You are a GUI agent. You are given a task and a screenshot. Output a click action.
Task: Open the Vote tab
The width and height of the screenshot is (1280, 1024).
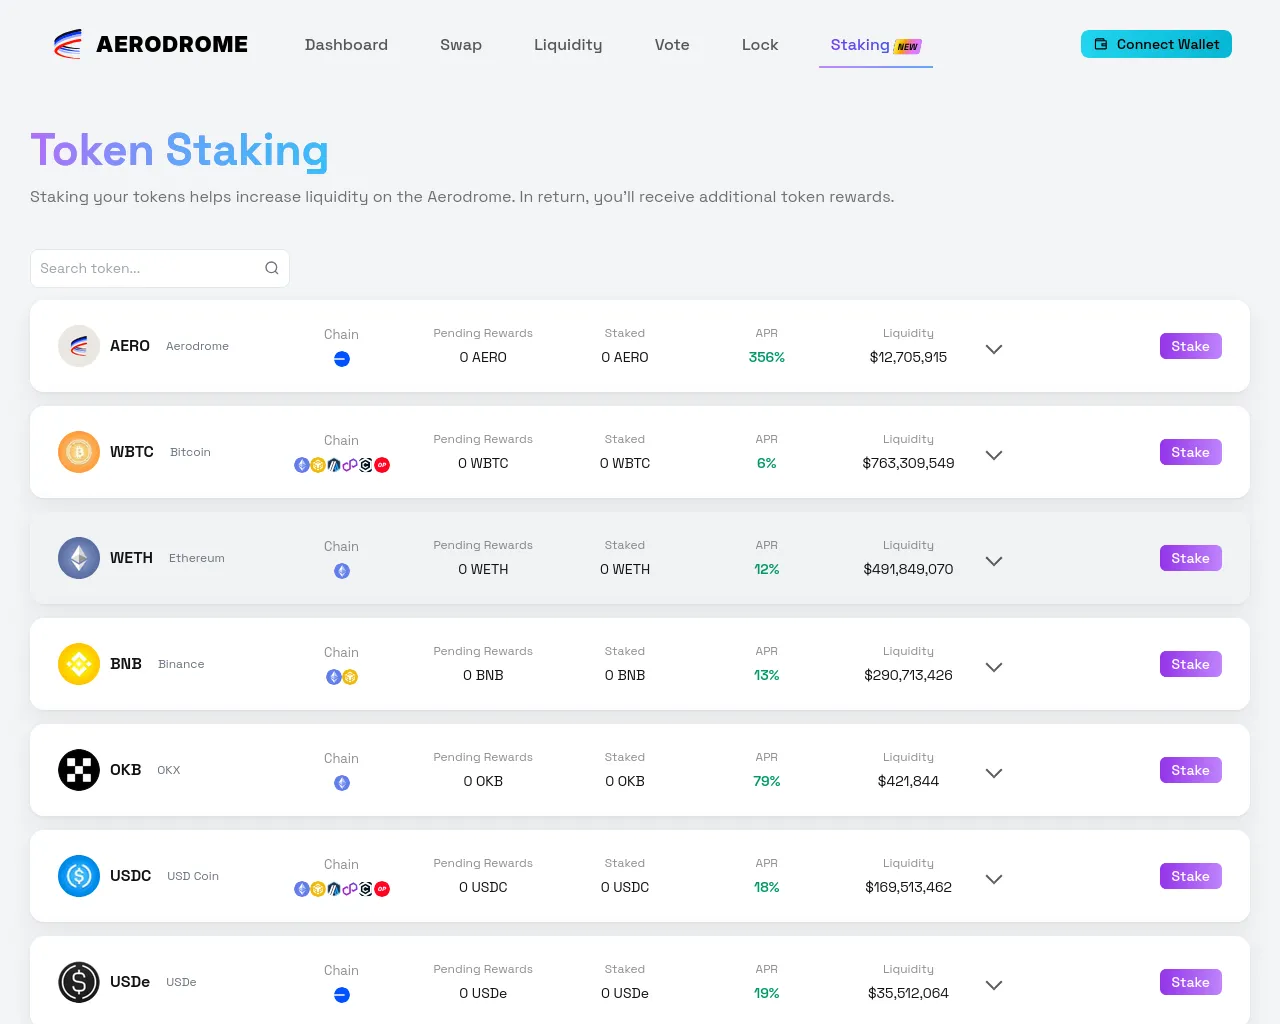672,45
